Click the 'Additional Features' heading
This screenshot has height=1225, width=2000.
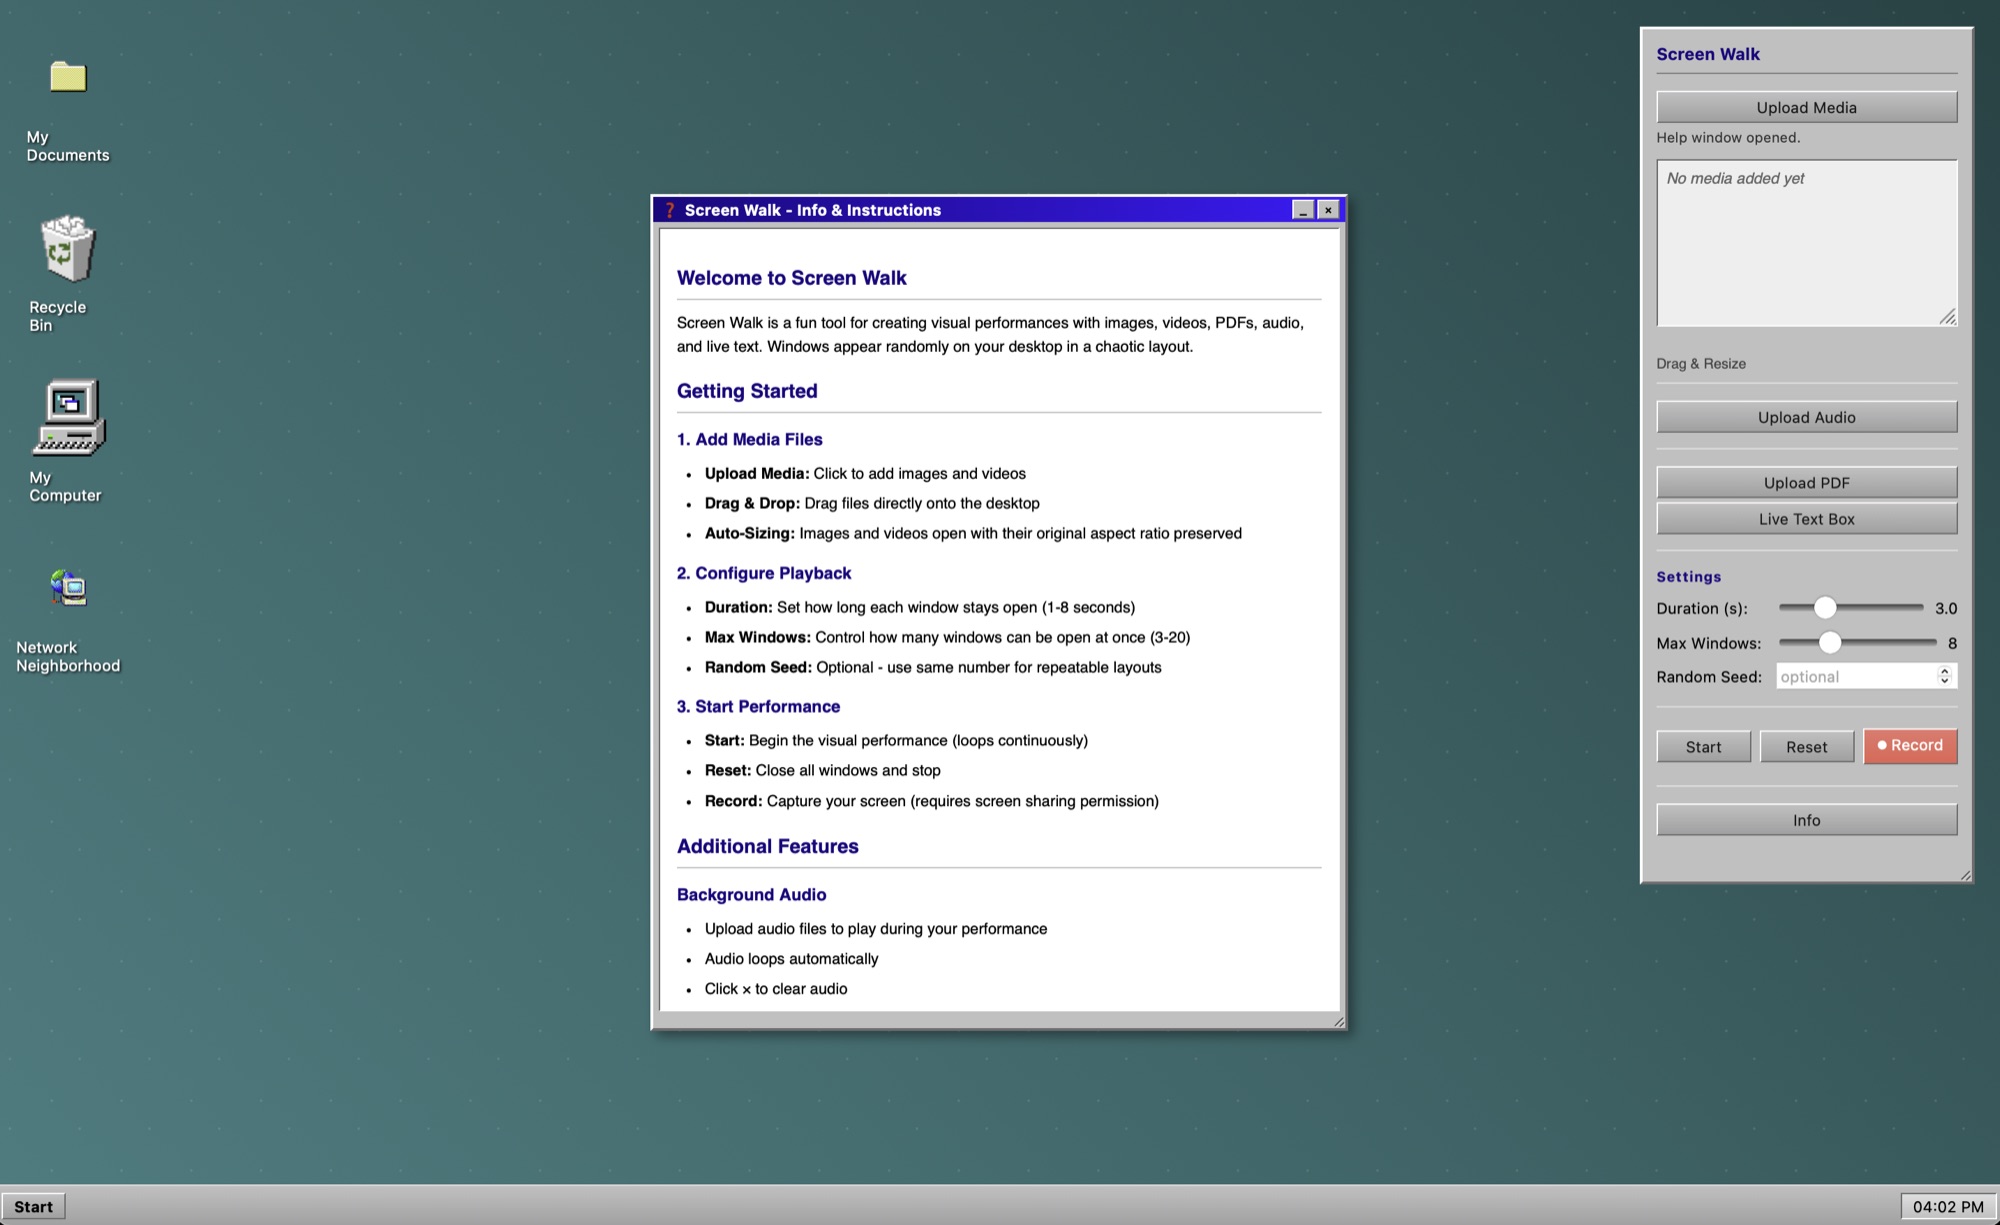tap(767, 846)
